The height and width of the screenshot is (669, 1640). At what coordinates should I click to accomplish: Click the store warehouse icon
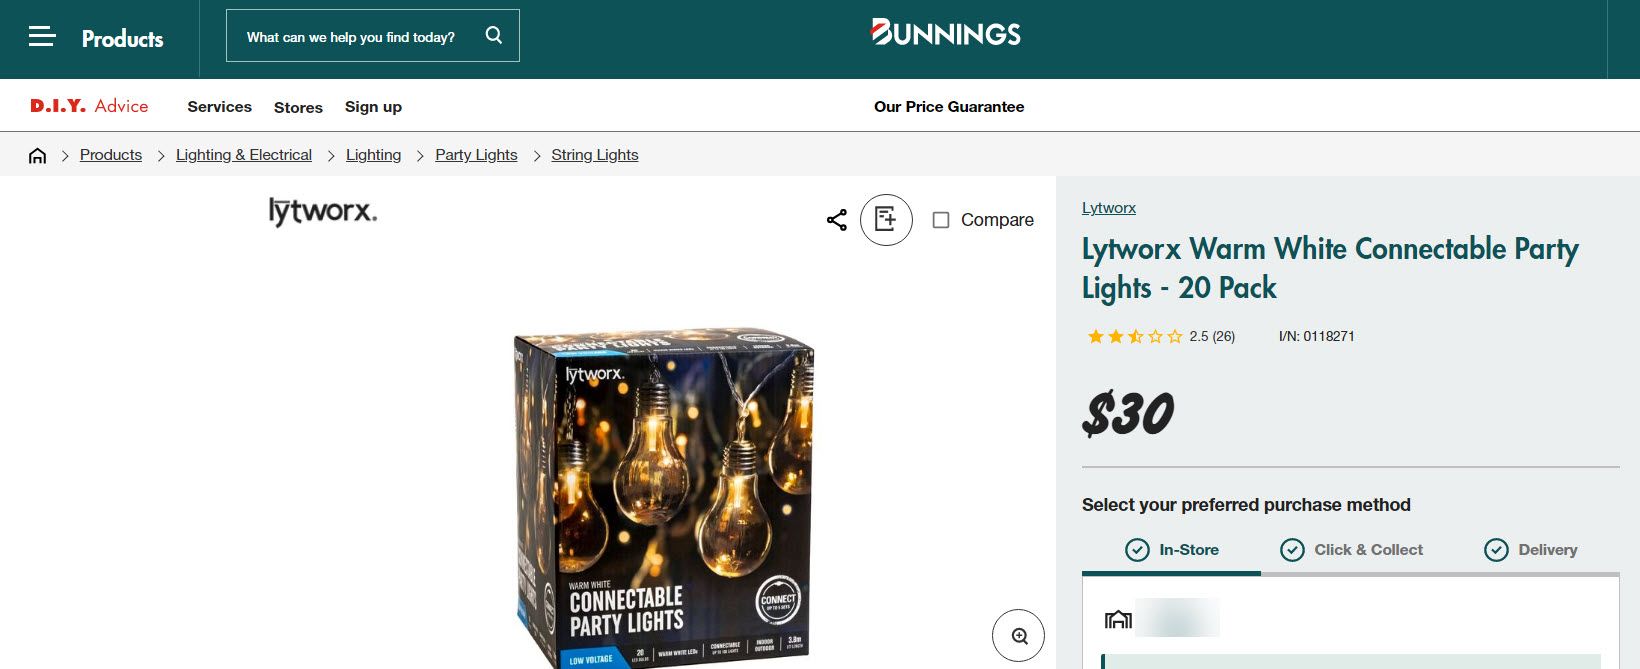click(x=1118, y=619)
